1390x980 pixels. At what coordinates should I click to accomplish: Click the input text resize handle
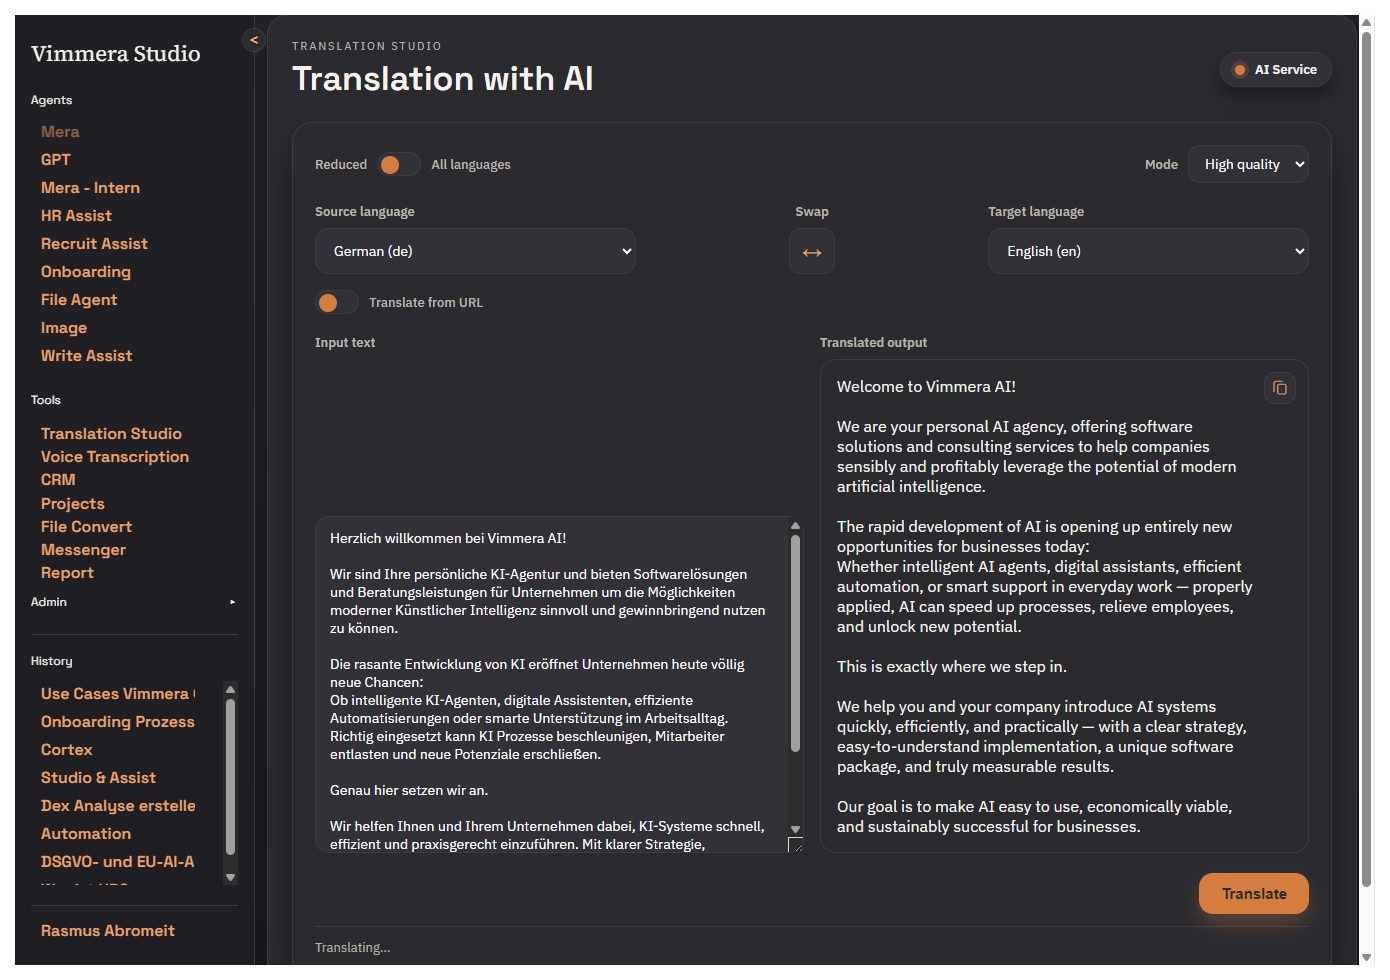pyautogui.click(x=795, y=845)
